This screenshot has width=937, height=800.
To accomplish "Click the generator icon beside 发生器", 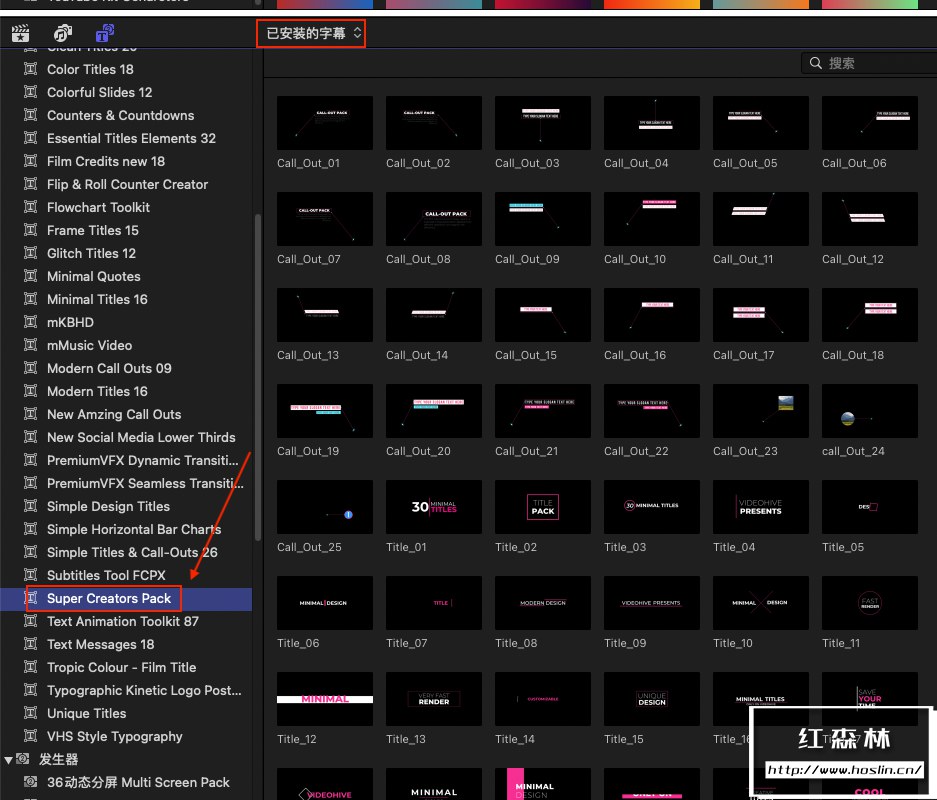I will (x=23, y=759).
